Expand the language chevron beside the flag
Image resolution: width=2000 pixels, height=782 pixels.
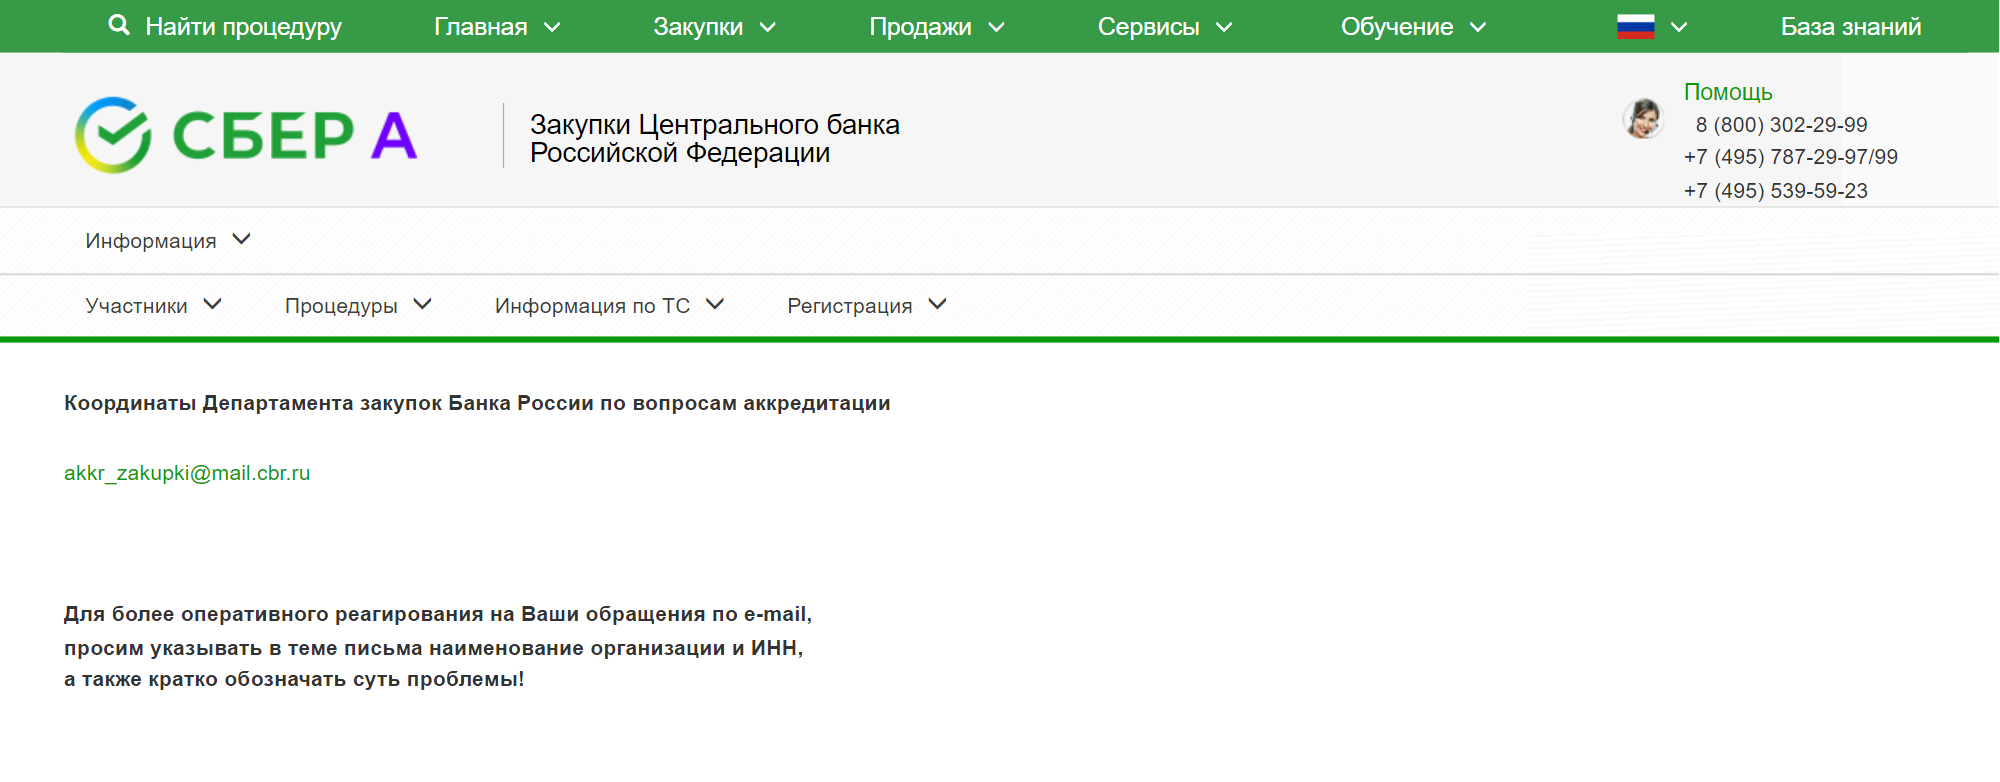pyautogui.click(x=1679, y=28)
